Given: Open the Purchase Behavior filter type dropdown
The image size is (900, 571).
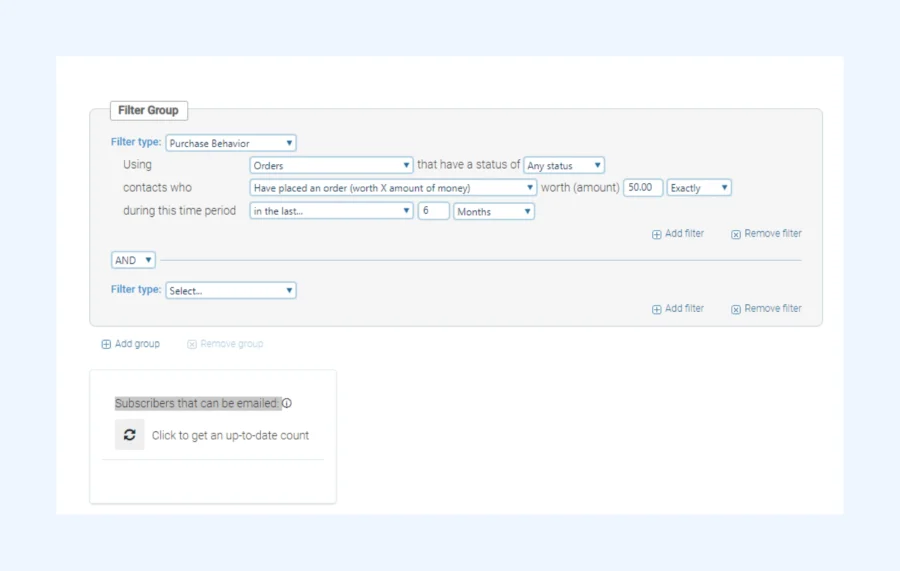Looking at the screenshot, I should (x=231, y=143).
